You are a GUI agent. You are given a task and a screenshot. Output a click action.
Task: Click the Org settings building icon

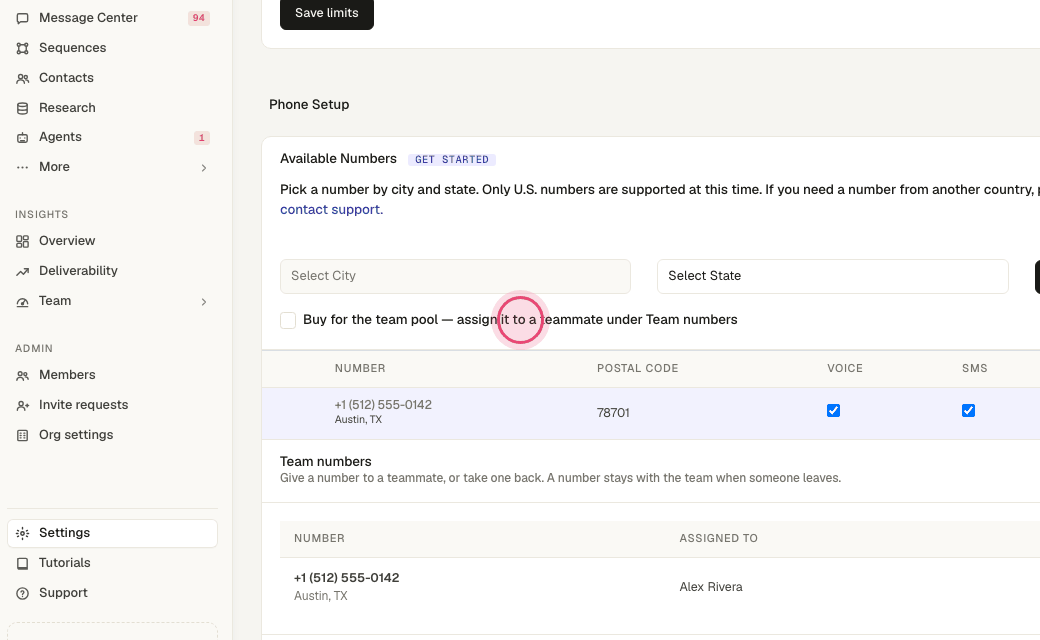point(23,436)
